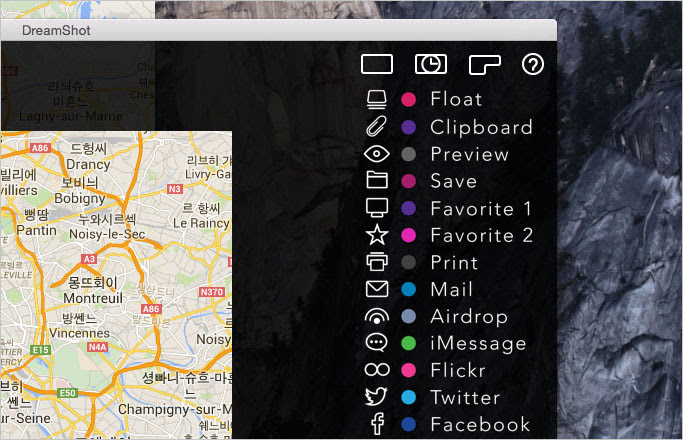Send screenshot via Mail label
Screen dimensions: 683x440
(x=451, y=289)
